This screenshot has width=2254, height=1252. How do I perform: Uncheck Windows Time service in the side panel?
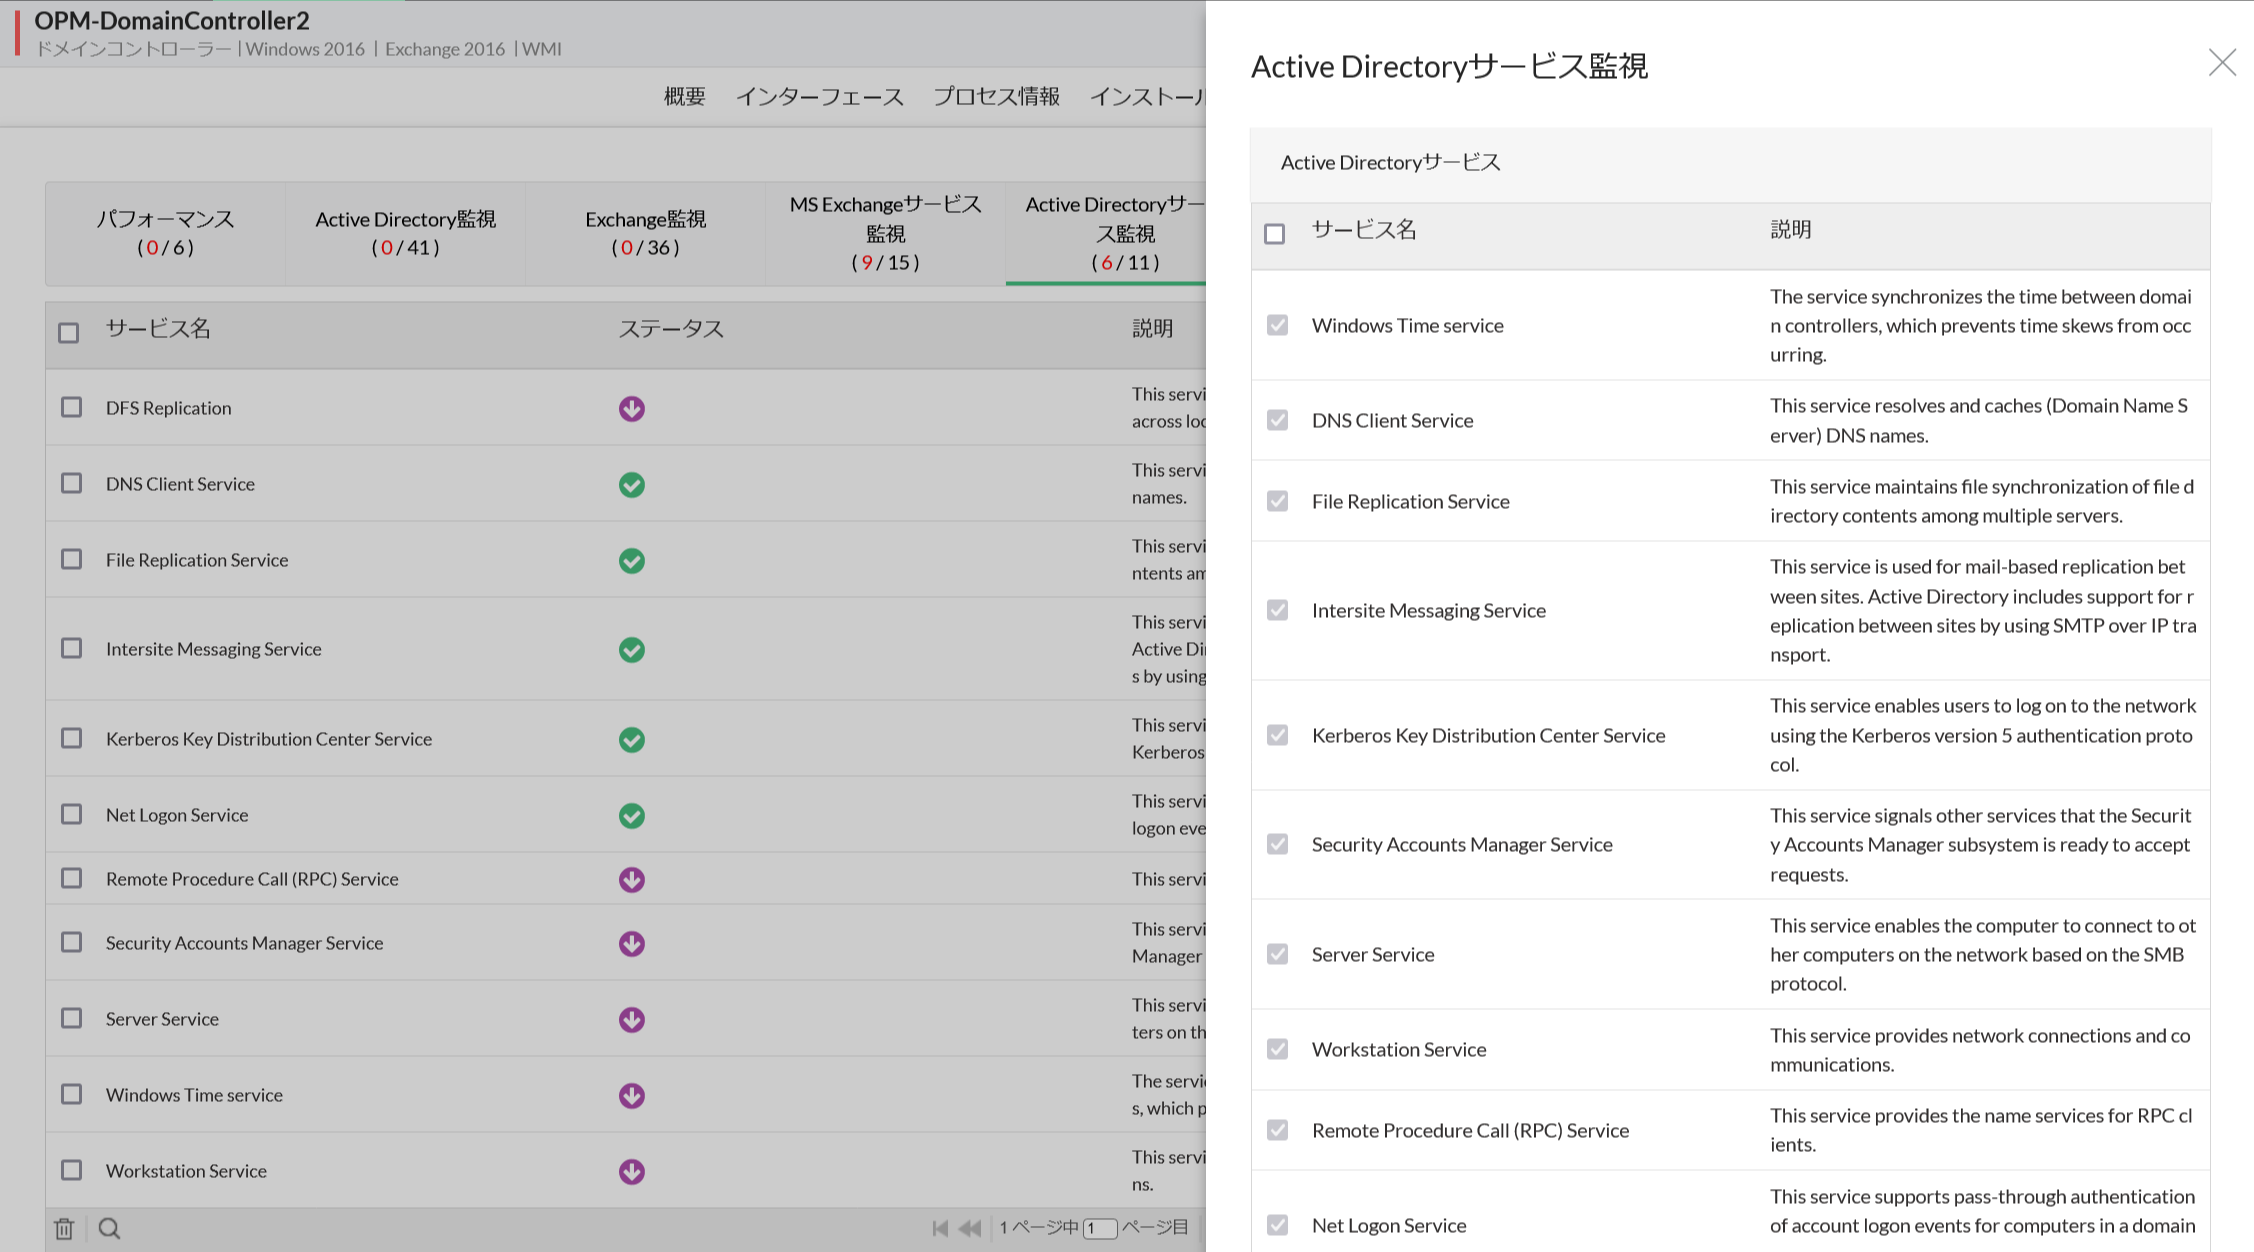pyautogui.click(x=1277, y=325)
